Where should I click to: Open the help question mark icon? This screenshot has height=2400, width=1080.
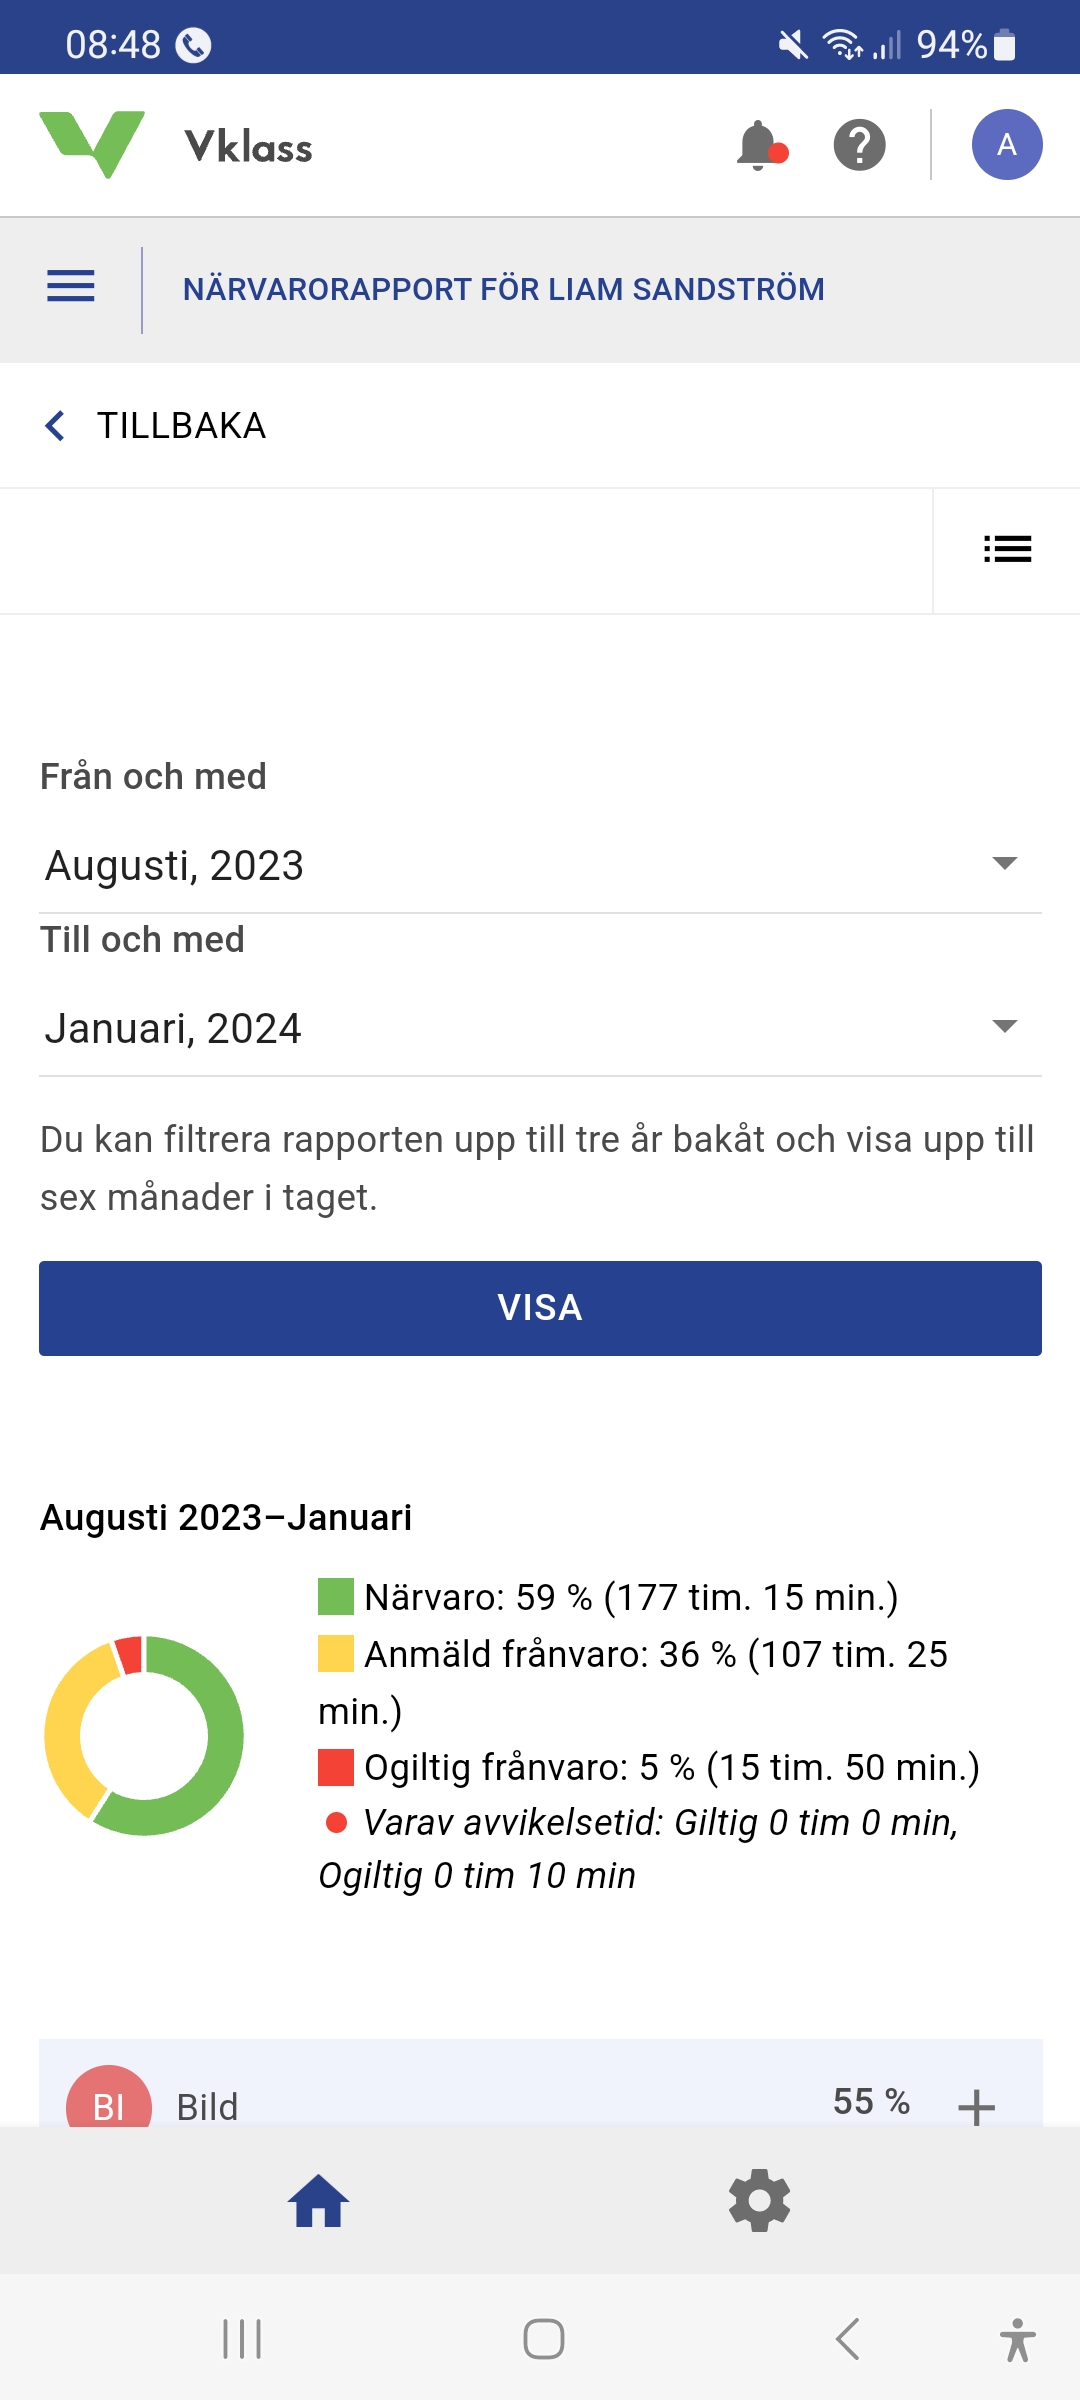(x=859, y=146)
